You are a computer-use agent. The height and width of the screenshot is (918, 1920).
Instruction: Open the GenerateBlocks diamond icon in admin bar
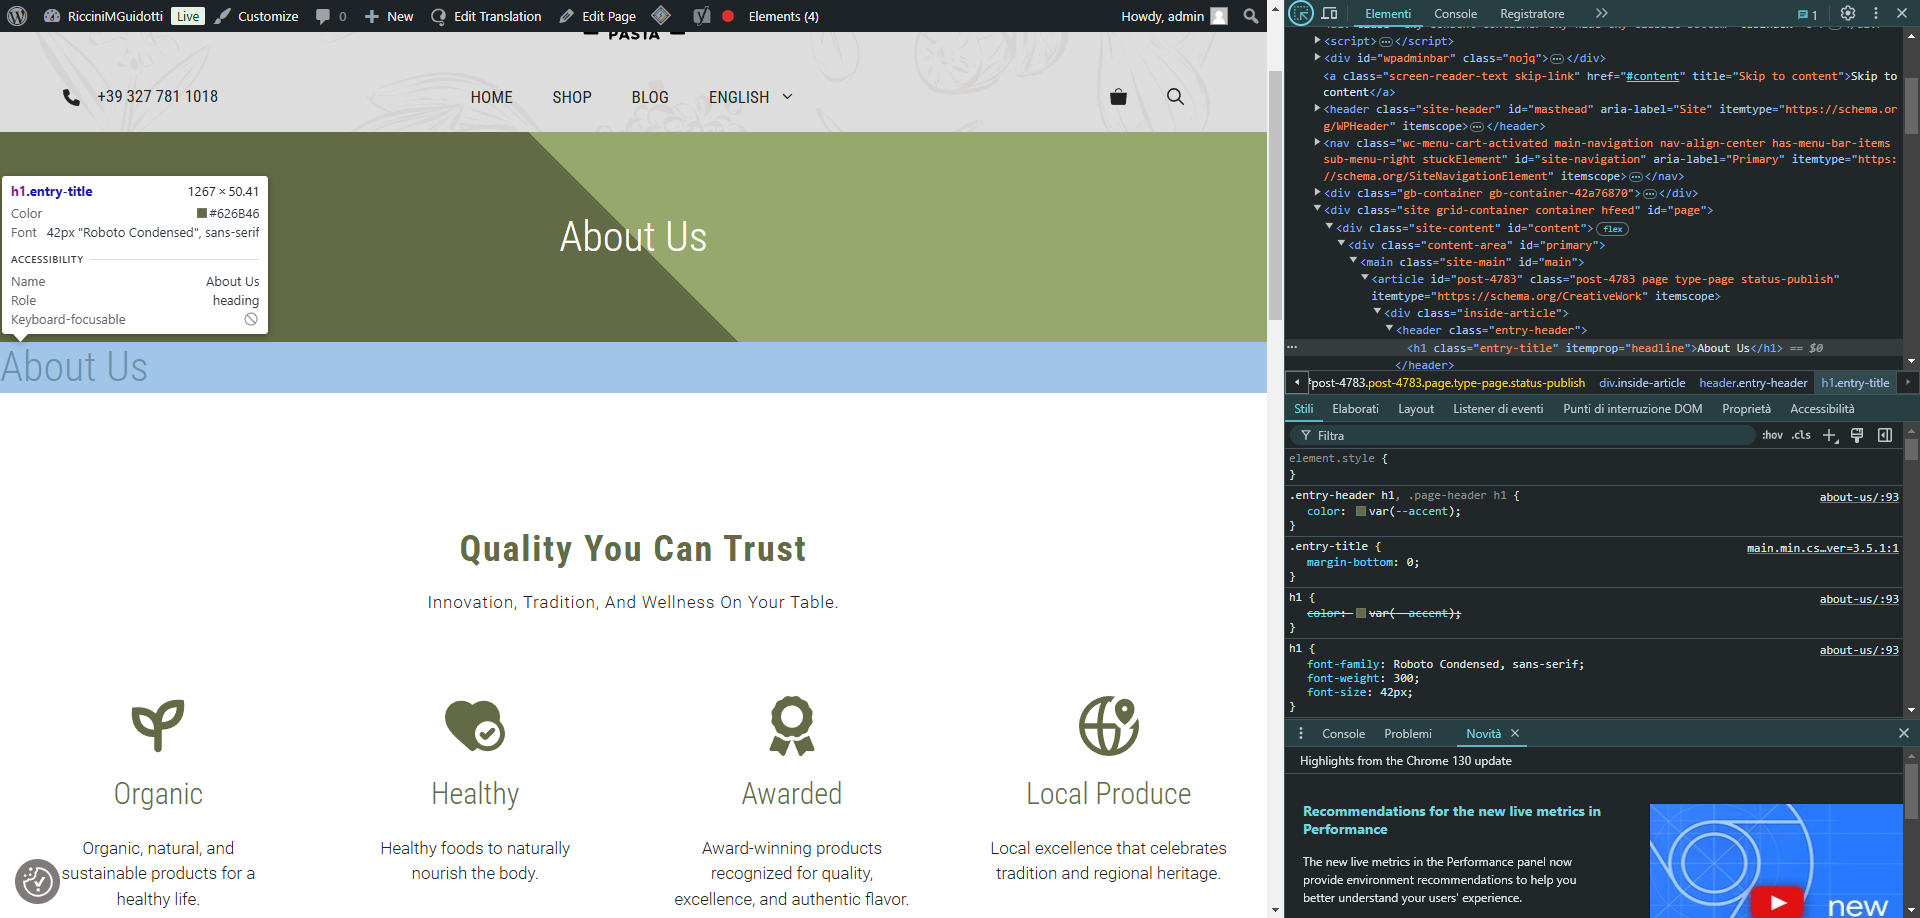(x=661, y=16)
